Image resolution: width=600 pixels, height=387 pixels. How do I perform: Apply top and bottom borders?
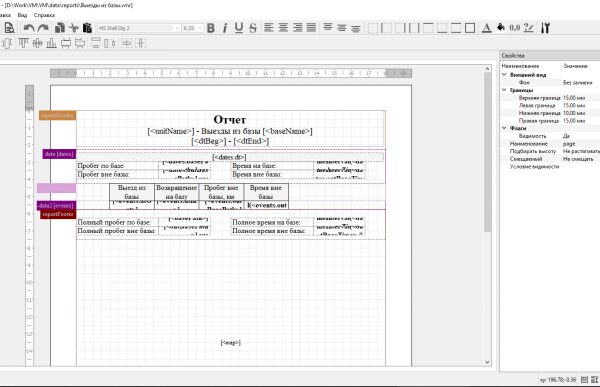tap(456, 28)
